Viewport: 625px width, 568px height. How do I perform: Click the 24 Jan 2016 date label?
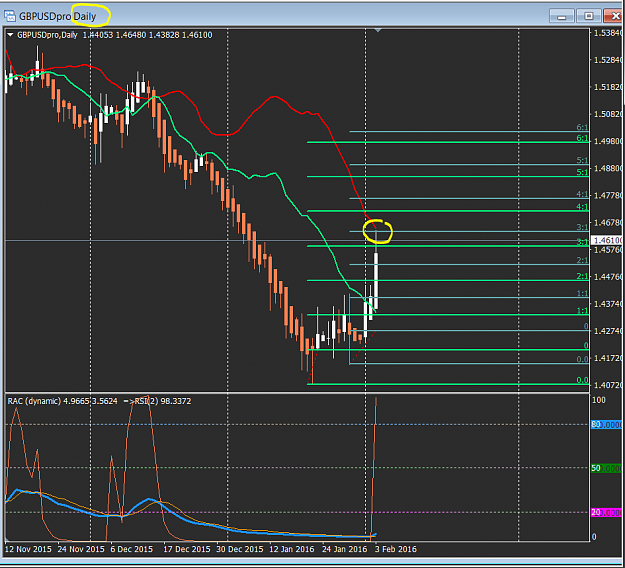pos(345,549)
